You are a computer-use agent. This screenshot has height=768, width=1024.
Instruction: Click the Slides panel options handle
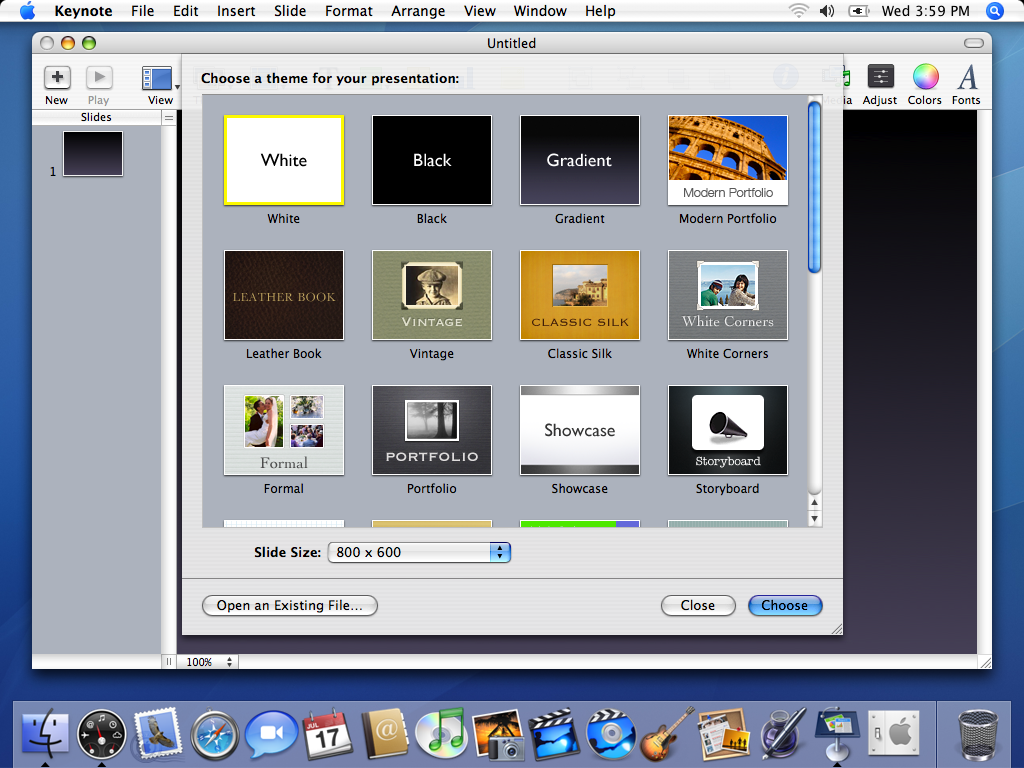click(168, 118)
